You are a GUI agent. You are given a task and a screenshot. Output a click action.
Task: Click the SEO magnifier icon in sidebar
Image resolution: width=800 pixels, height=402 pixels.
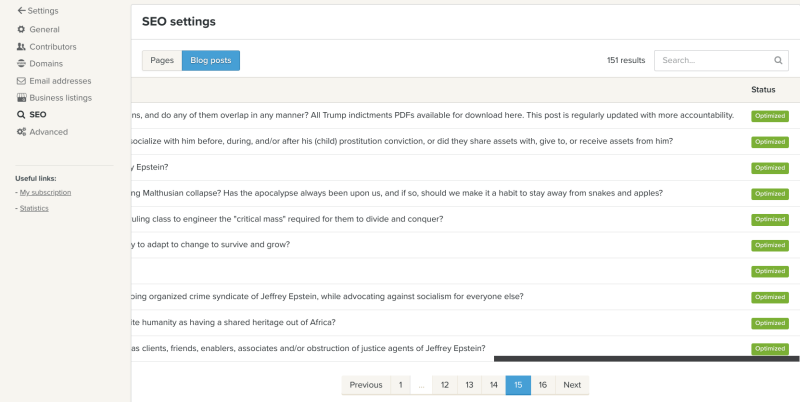[21, 115]
